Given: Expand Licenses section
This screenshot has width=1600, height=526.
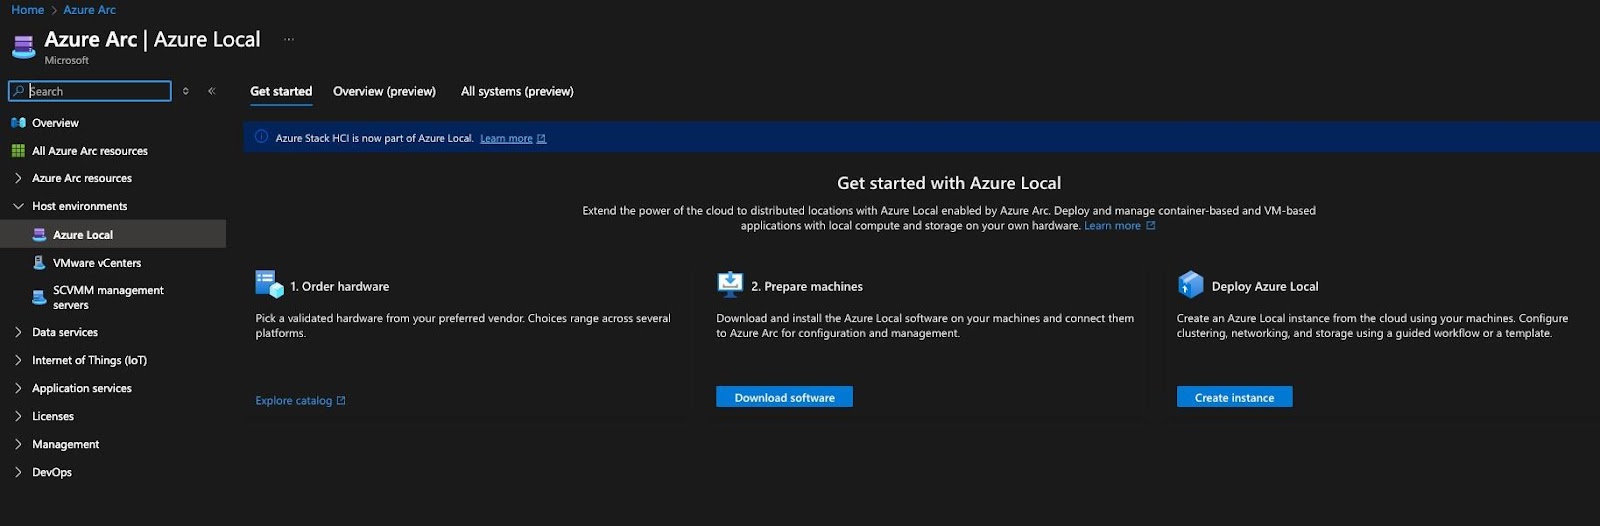Looking at the screenshot, I should (x=18, y=416).
